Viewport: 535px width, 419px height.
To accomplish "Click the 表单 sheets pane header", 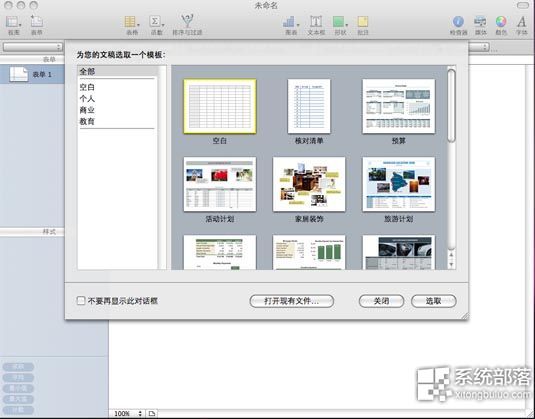I will coord(32,59).
